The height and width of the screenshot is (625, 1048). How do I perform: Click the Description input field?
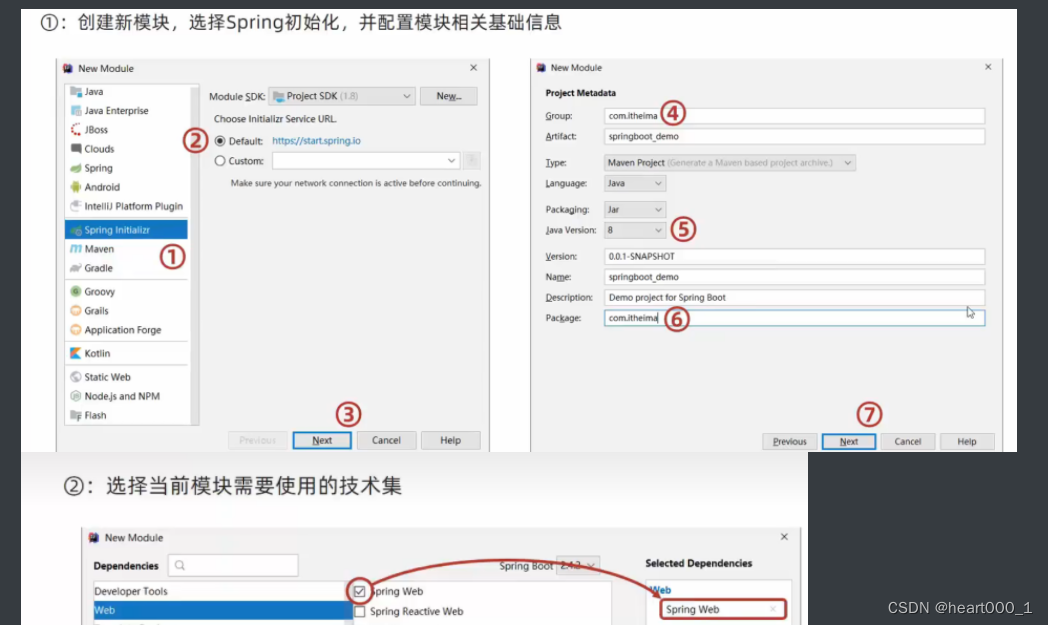coord(794,297)
